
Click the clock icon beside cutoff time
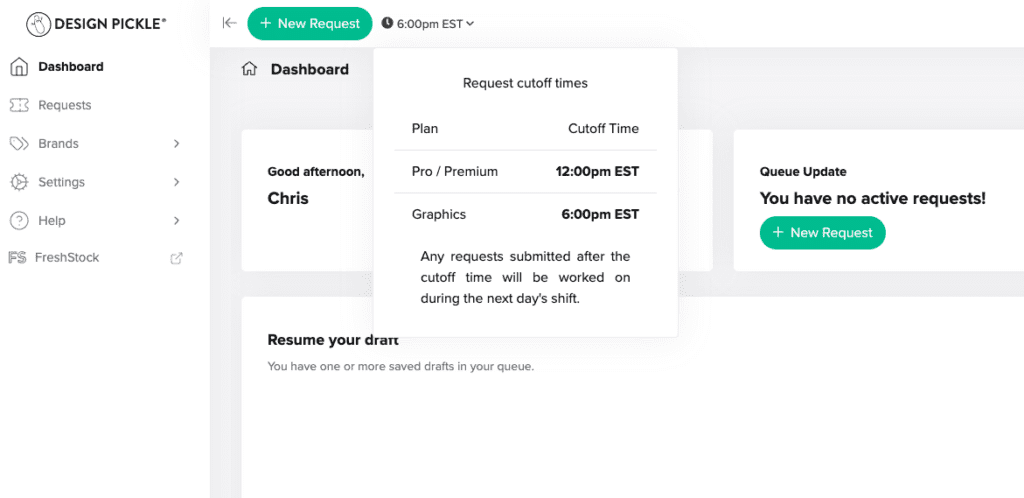pos(387,24)
